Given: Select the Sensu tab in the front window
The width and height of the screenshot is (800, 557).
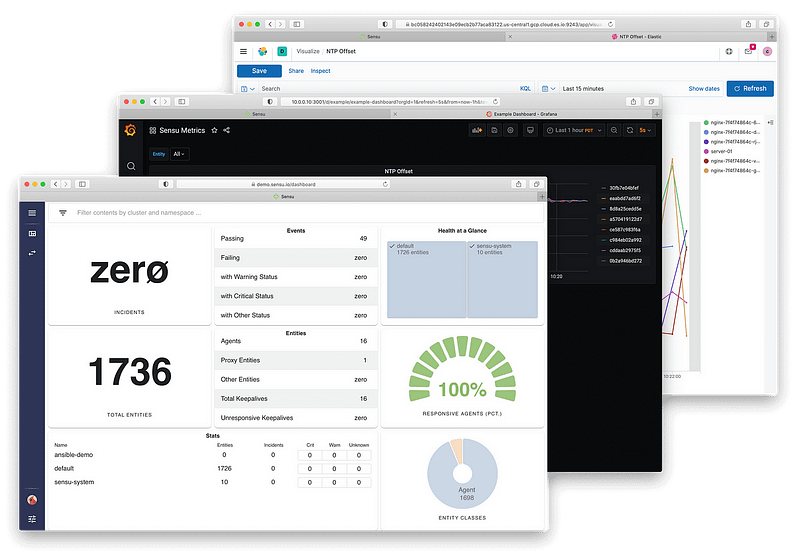Looking at the screenshot, I should point(284,196).
